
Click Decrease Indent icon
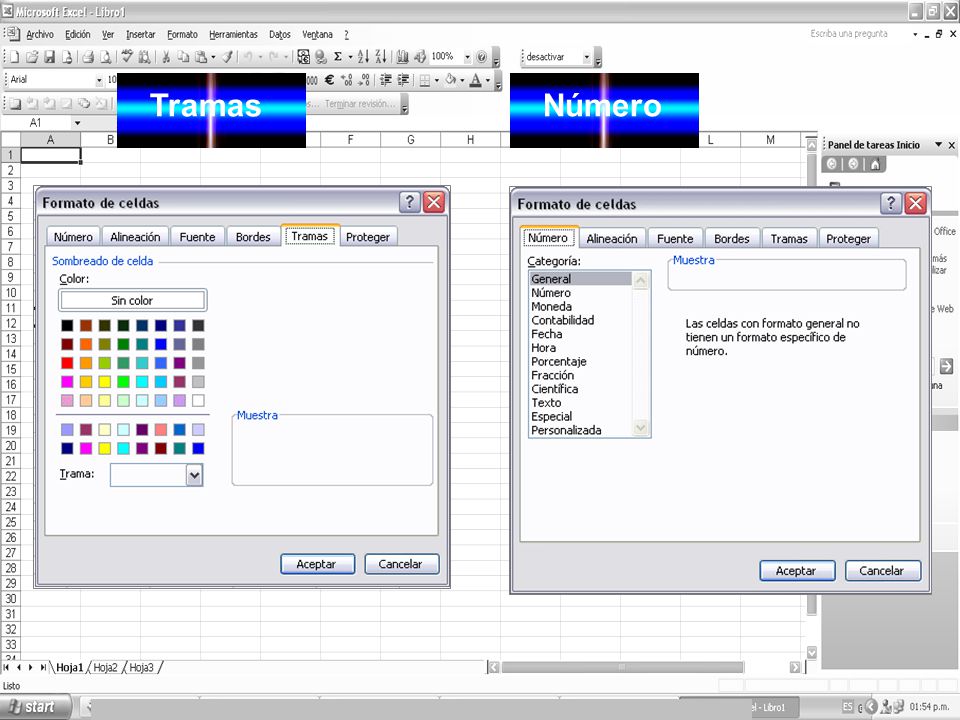[x=386, y=80]
